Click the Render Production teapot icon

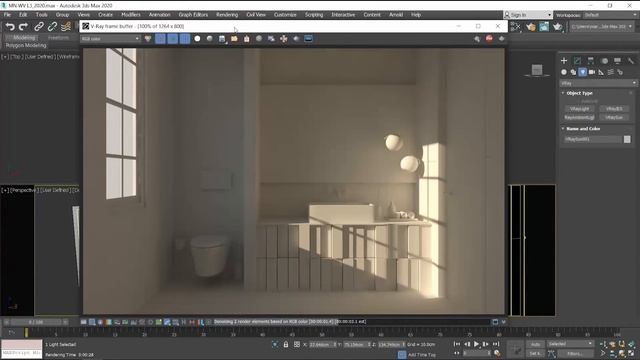(x=558, y=27)
